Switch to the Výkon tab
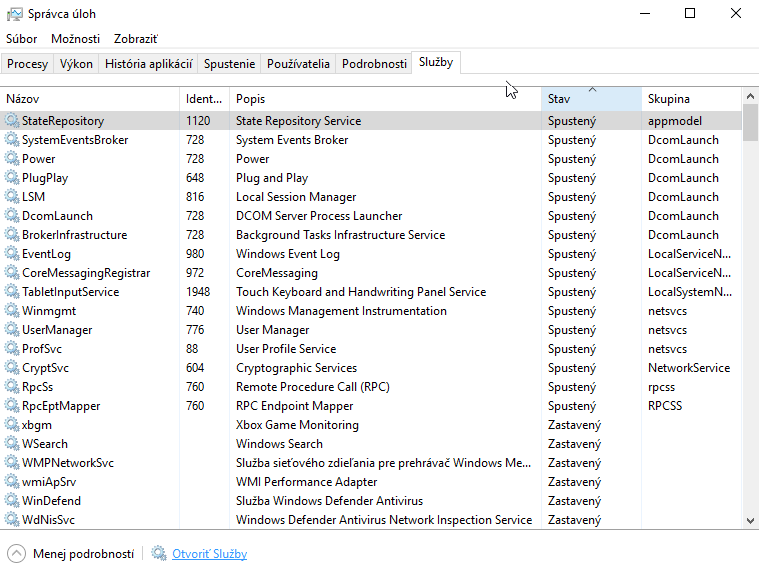The height and width of the screenshot is (578, 759). point(76,64)
